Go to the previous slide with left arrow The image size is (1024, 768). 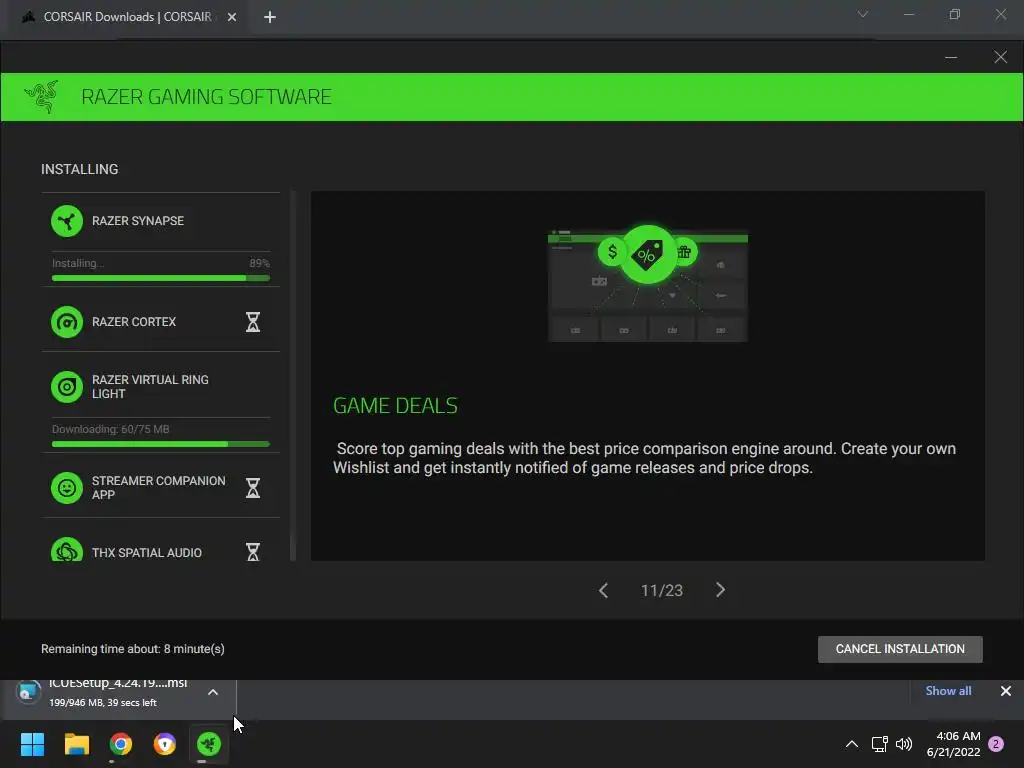pyautogui.click(x=603, y=590)
